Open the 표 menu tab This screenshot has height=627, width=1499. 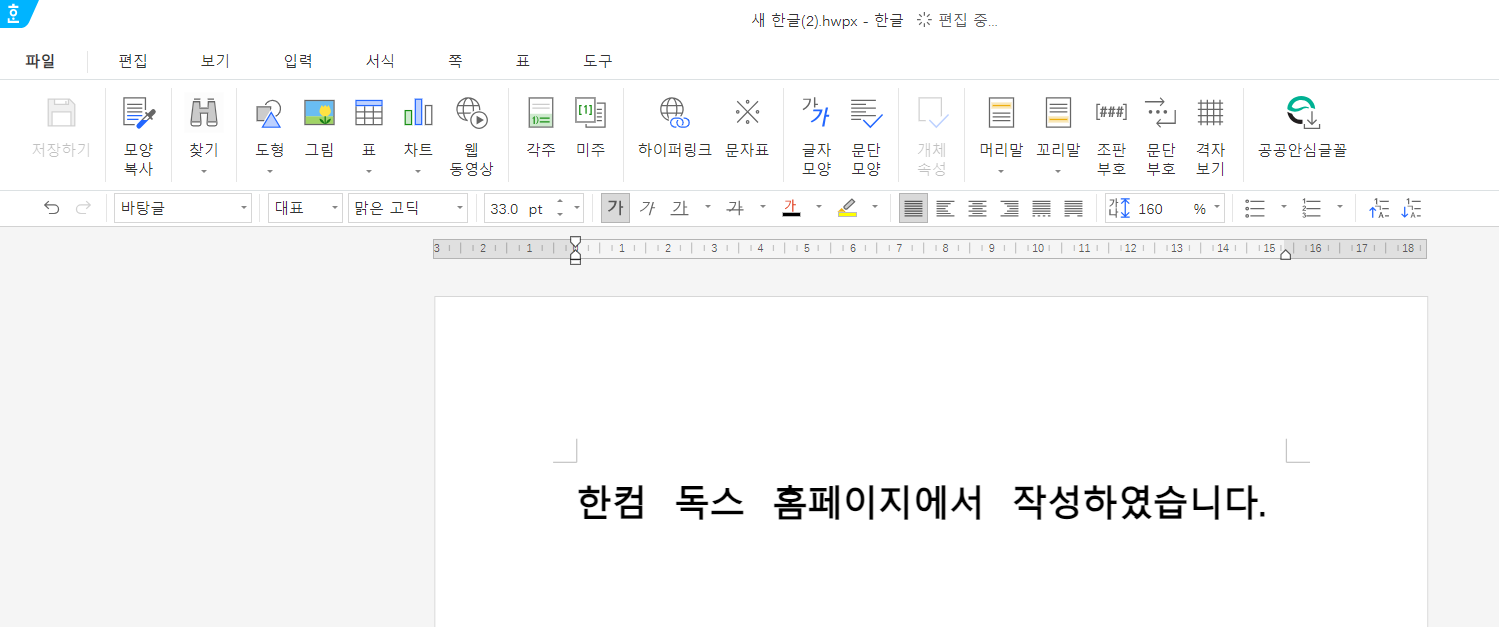click(x=522, y=61)
